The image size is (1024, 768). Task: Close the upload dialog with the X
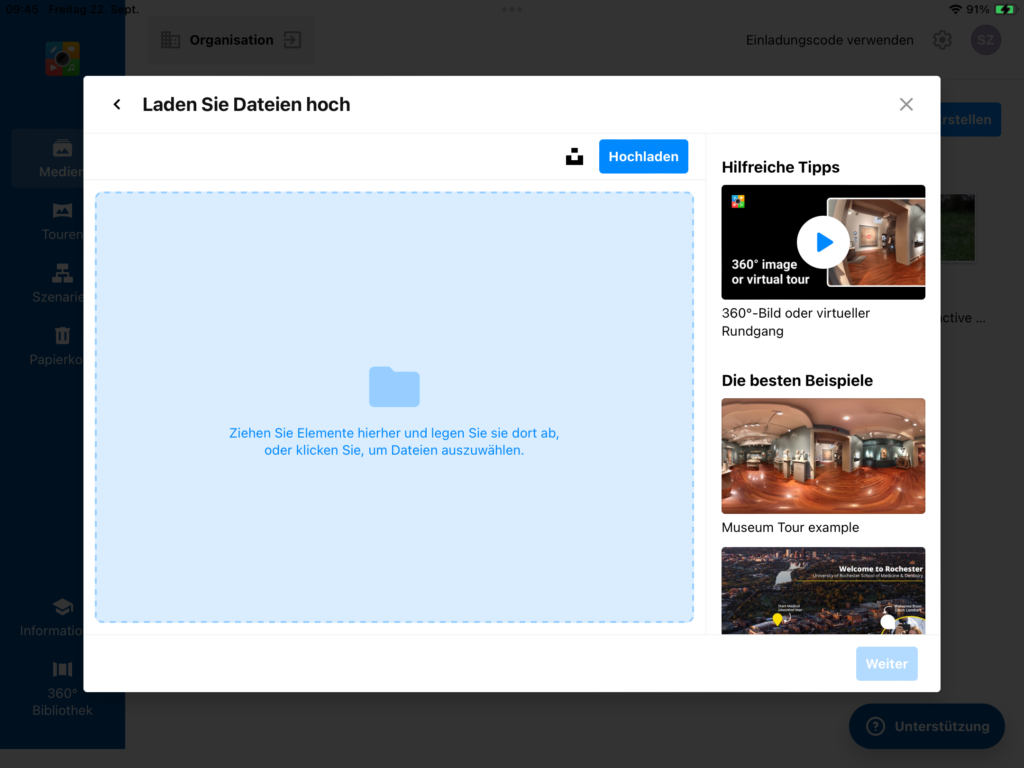click(906, 105)
